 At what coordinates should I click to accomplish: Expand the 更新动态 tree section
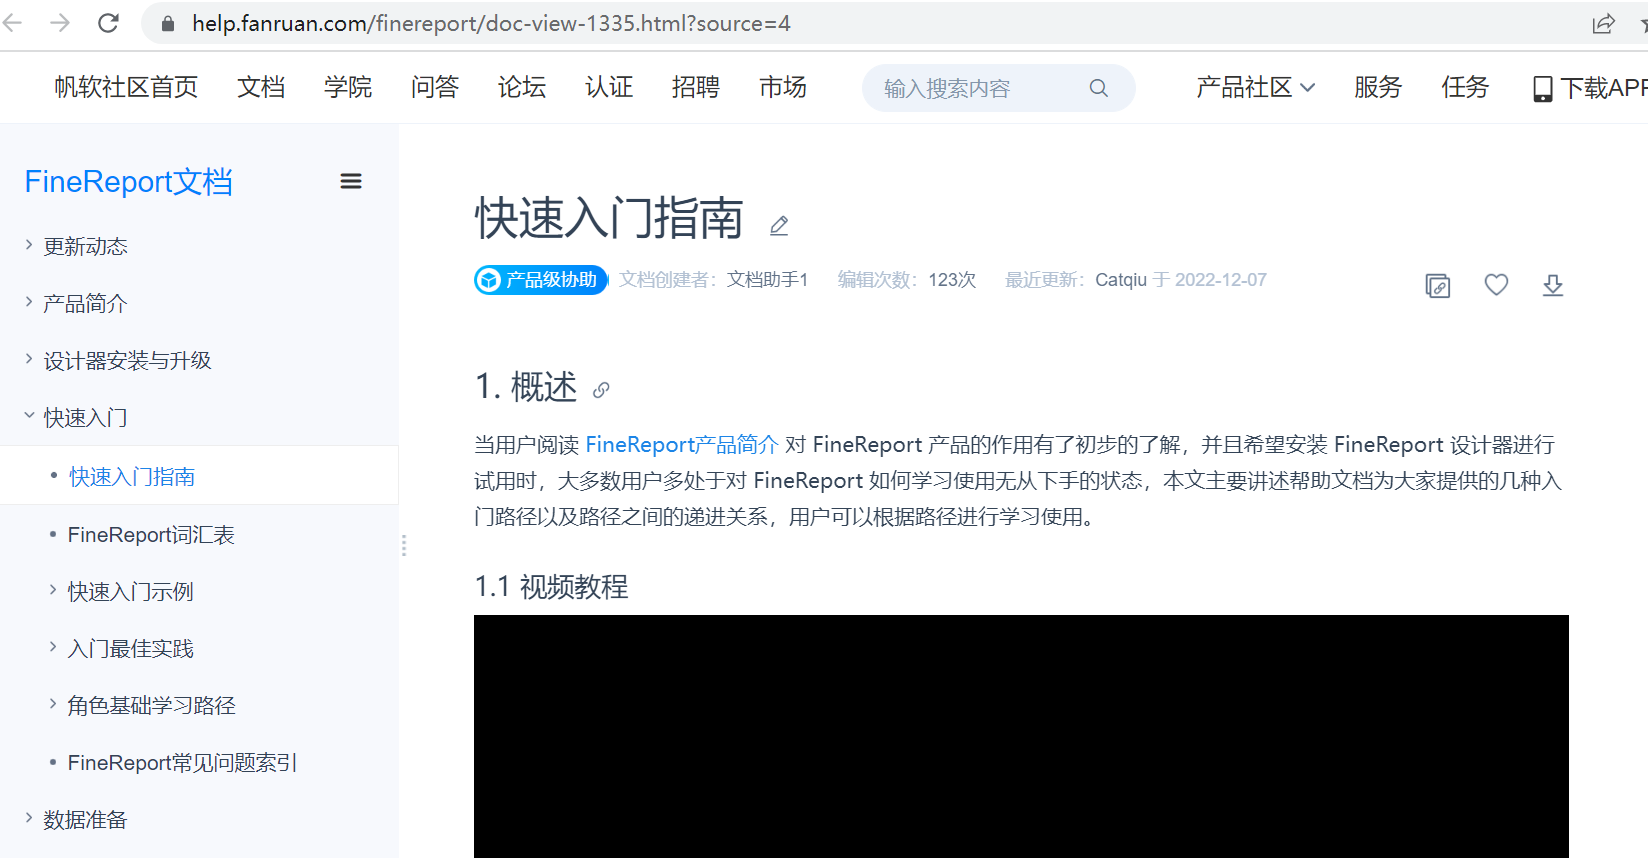tap(84, 246)
